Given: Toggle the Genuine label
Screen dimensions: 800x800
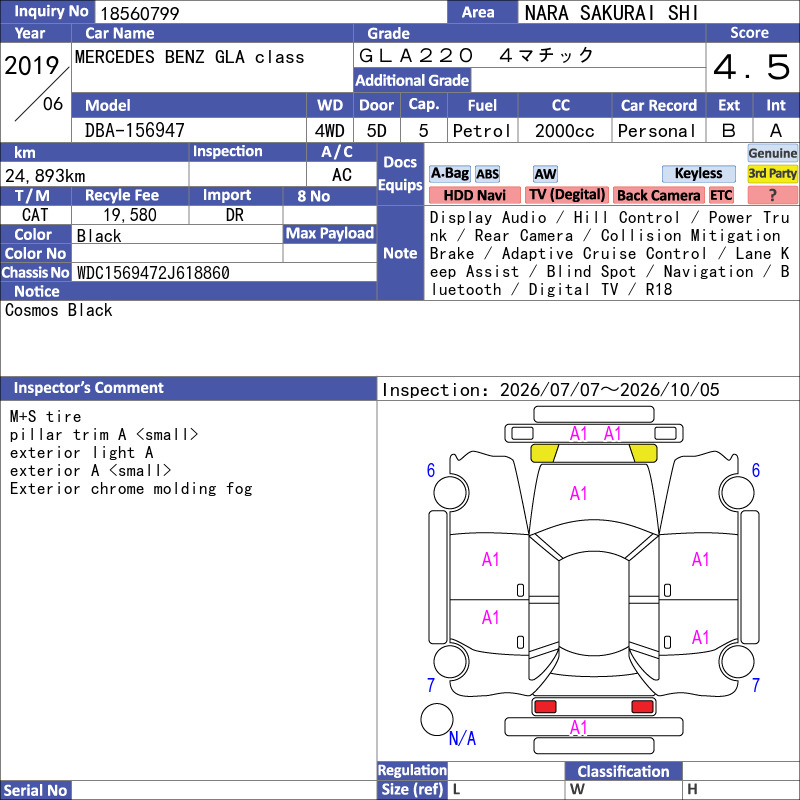Looking at the screenshot, I should point(772,153).
